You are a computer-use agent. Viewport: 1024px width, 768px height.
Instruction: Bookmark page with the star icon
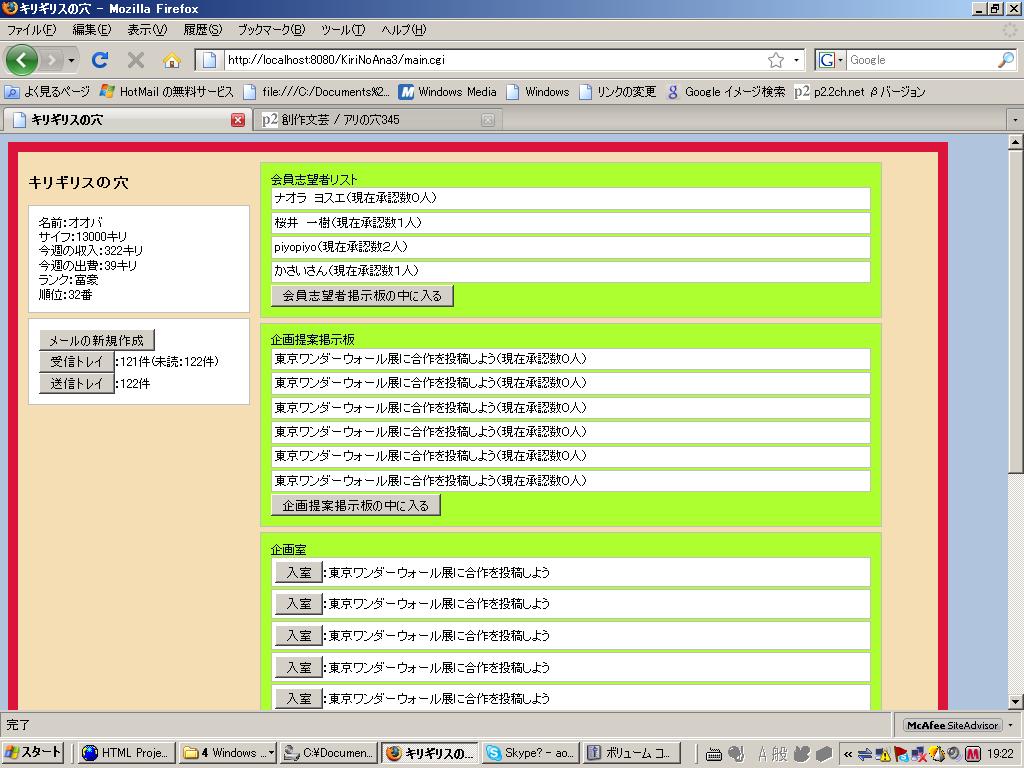776,60
